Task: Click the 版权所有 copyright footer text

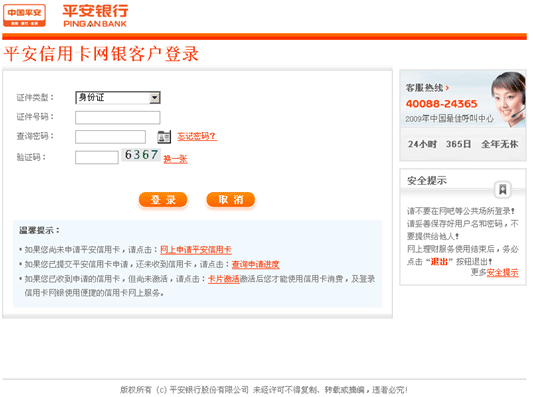Action: [264, 390]
